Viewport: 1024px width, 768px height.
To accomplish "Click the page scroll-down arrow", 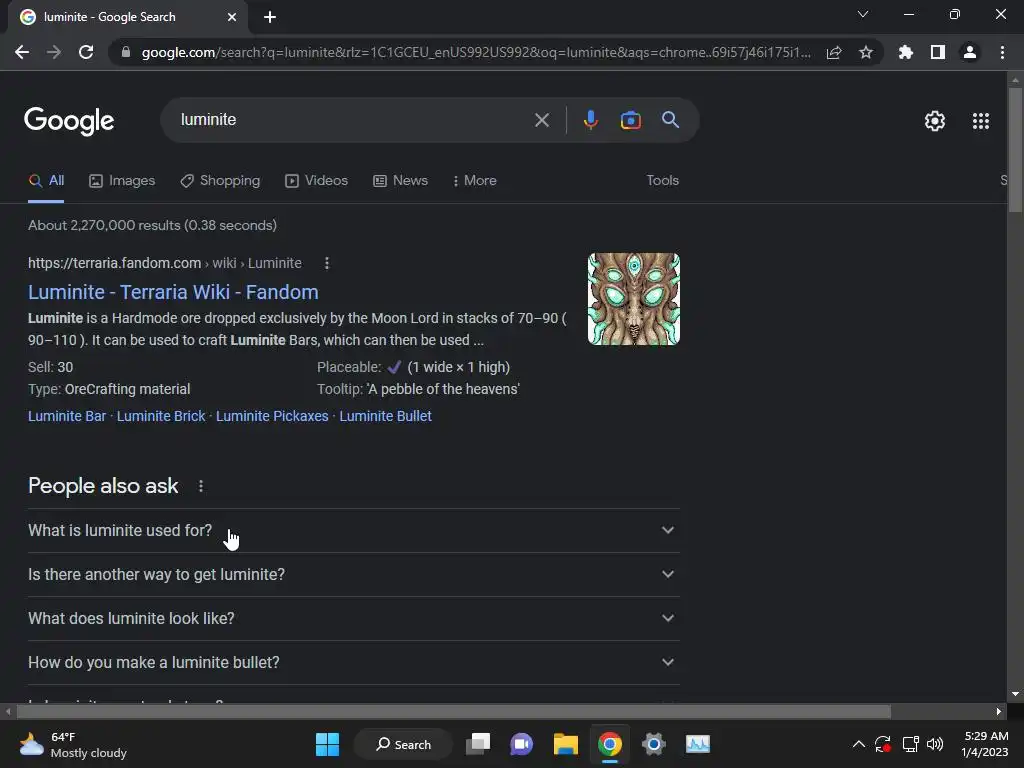I will 1015,694.
